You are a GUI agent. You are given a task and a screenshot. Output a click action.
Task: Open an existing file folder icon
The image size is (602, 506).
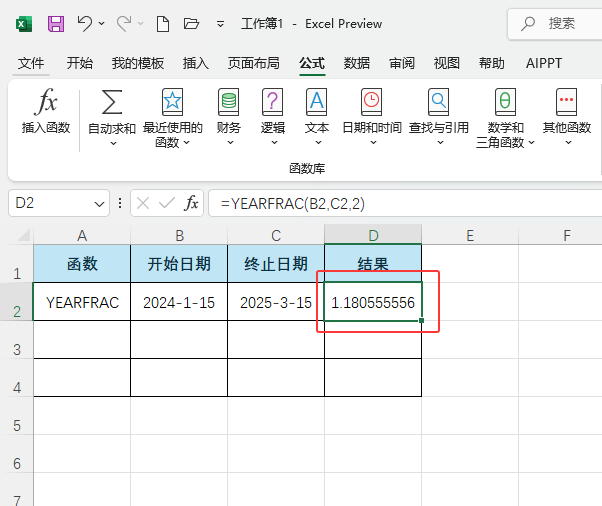click(191, 24)
